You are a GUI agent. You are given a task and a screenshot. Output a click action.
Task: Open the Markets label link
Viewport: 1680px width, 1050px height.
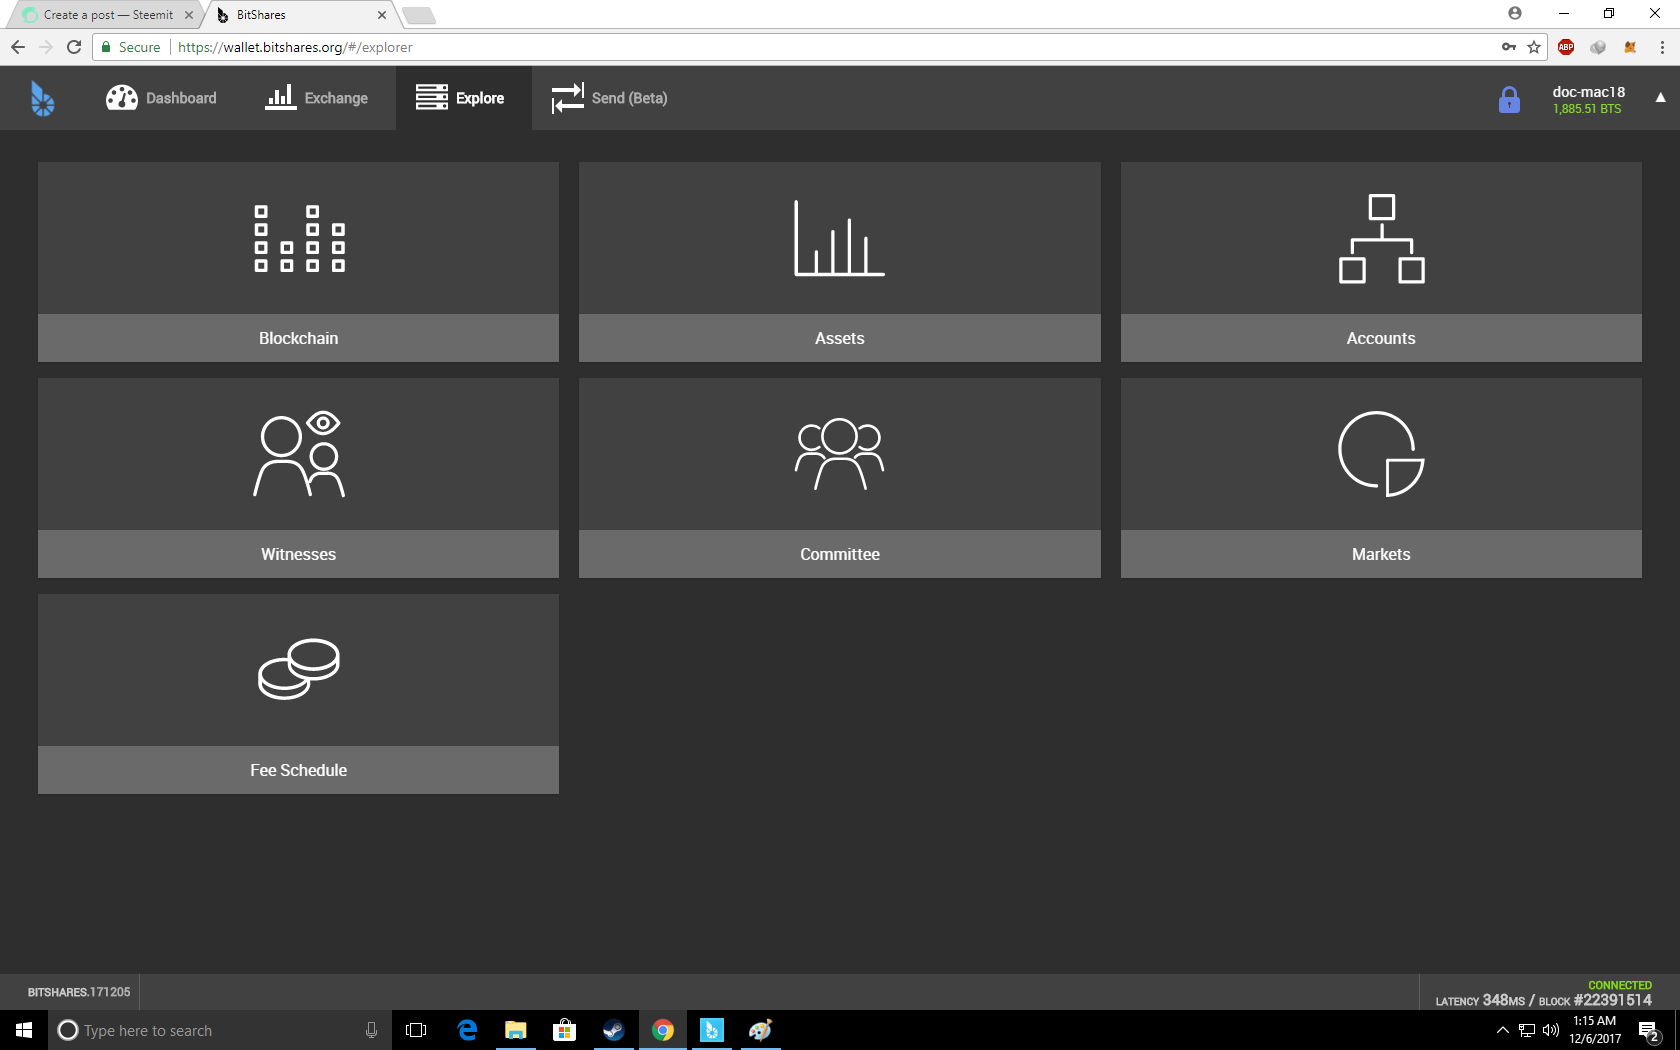(1381, 554)
